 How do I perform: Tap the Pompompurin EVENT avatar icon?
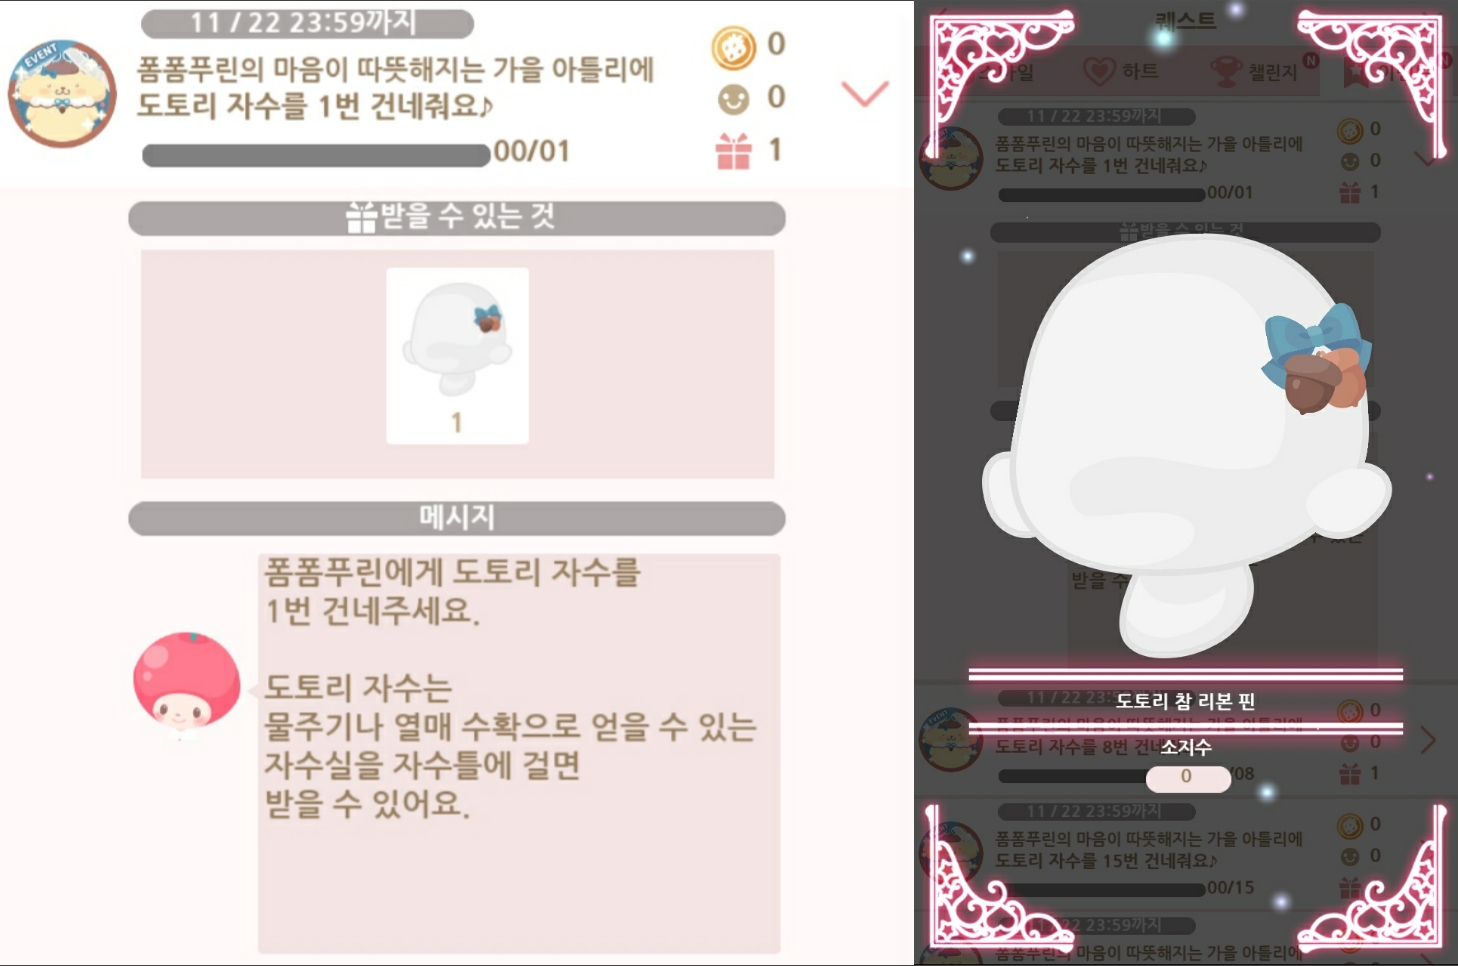click(62, 94)
